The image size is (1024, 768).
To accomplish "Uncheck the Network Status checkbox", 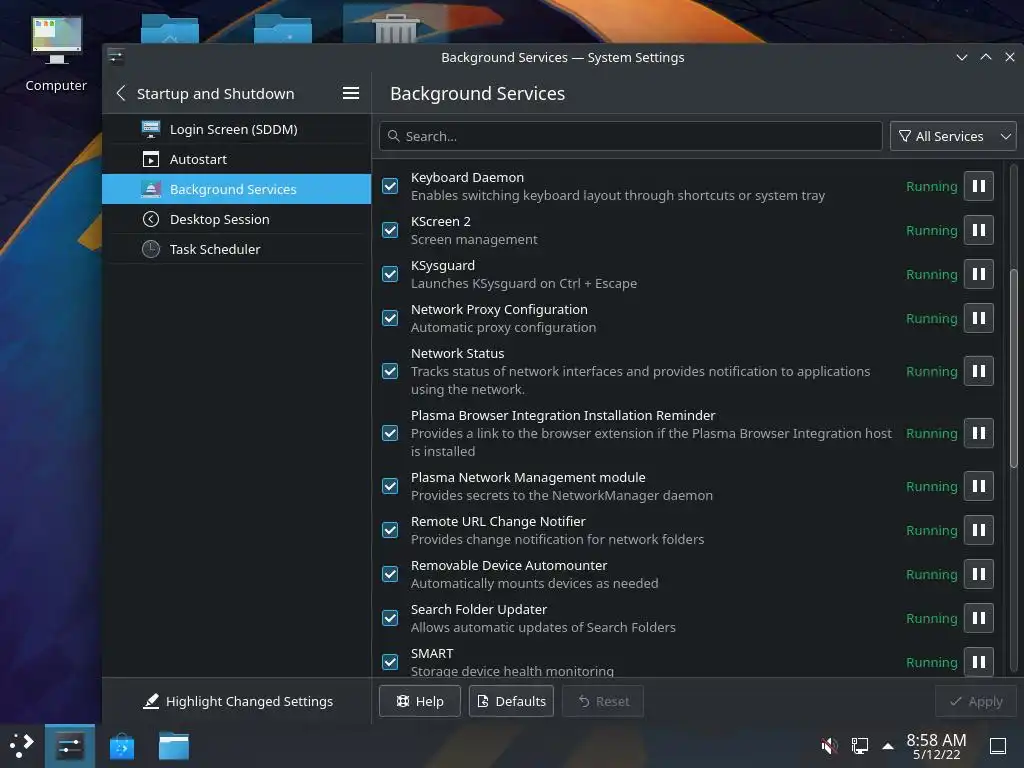I will (390, 371).
